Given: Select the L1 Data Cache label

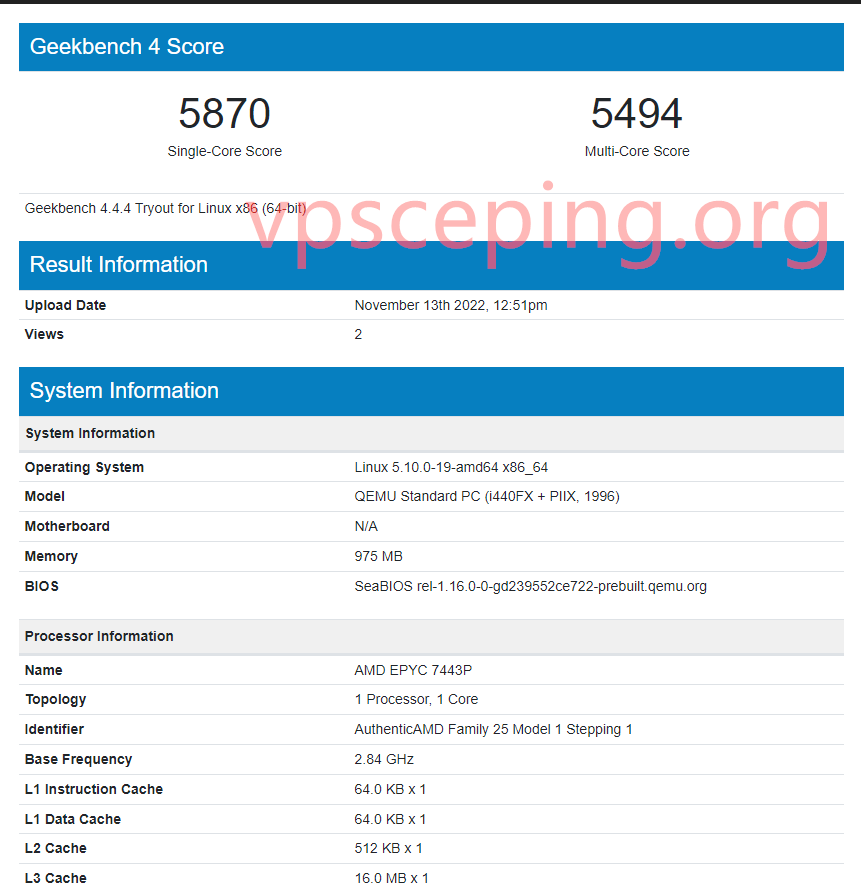Looking at the screenshot, I should click(x=73, y=820).
